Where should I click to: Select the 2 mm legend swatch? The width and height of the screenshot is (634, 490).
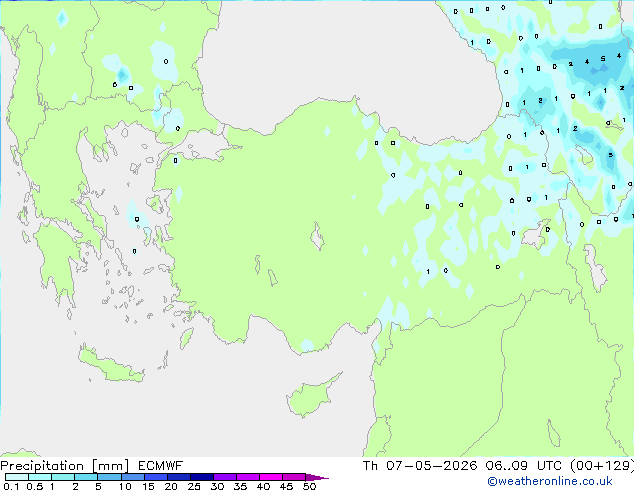(86, 477)
